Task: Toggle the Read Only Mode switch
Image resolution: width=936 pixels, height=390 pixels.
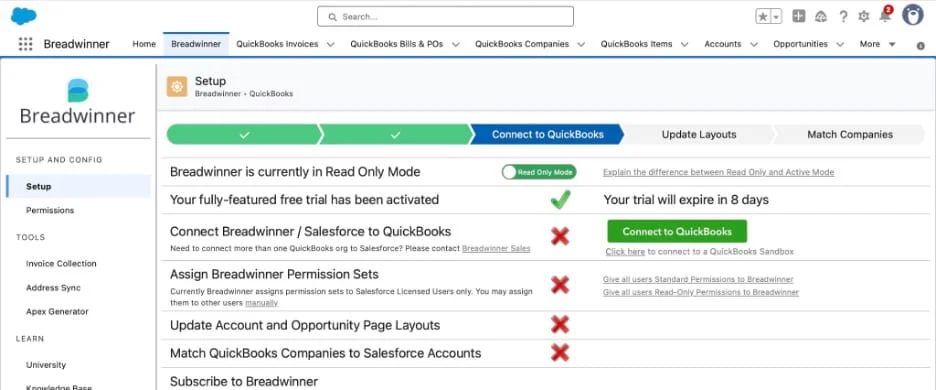Action: point(538,172)
